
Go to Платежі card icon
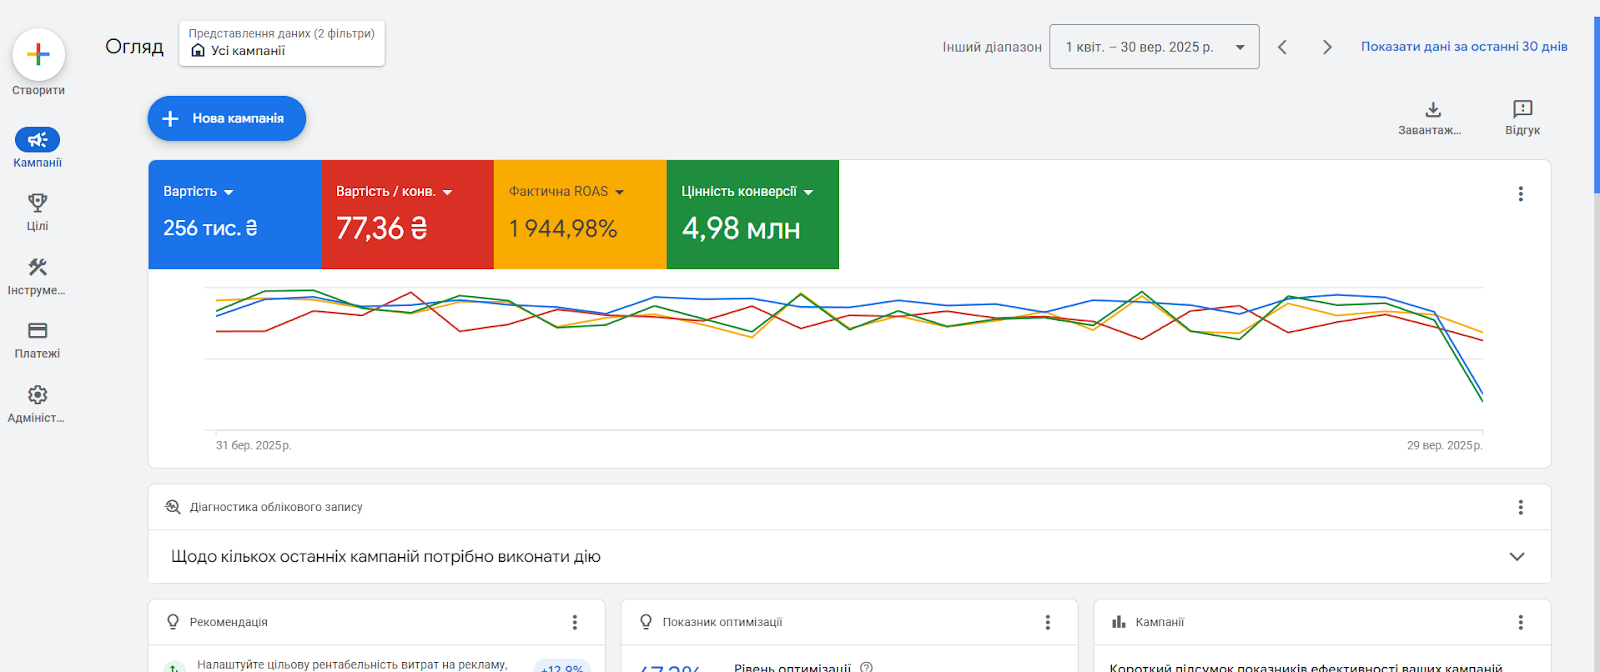(x=38, y=331)
